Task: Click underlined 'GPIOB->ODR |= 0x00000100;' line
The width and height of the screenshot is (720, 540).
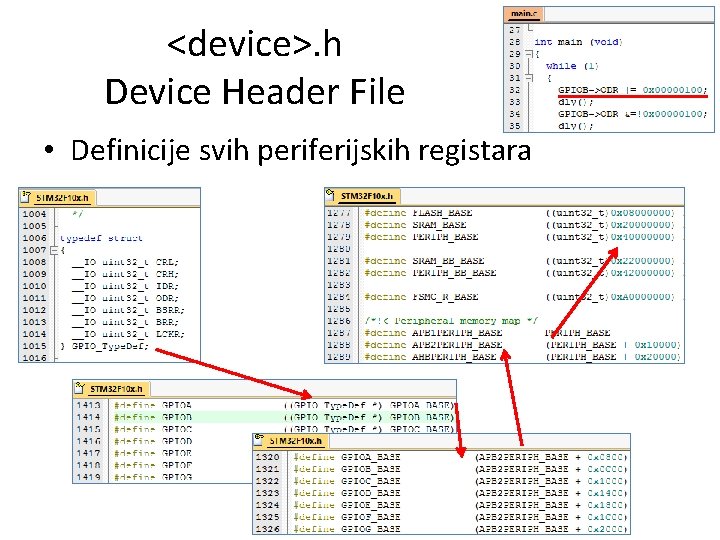Action: [633, 90]
